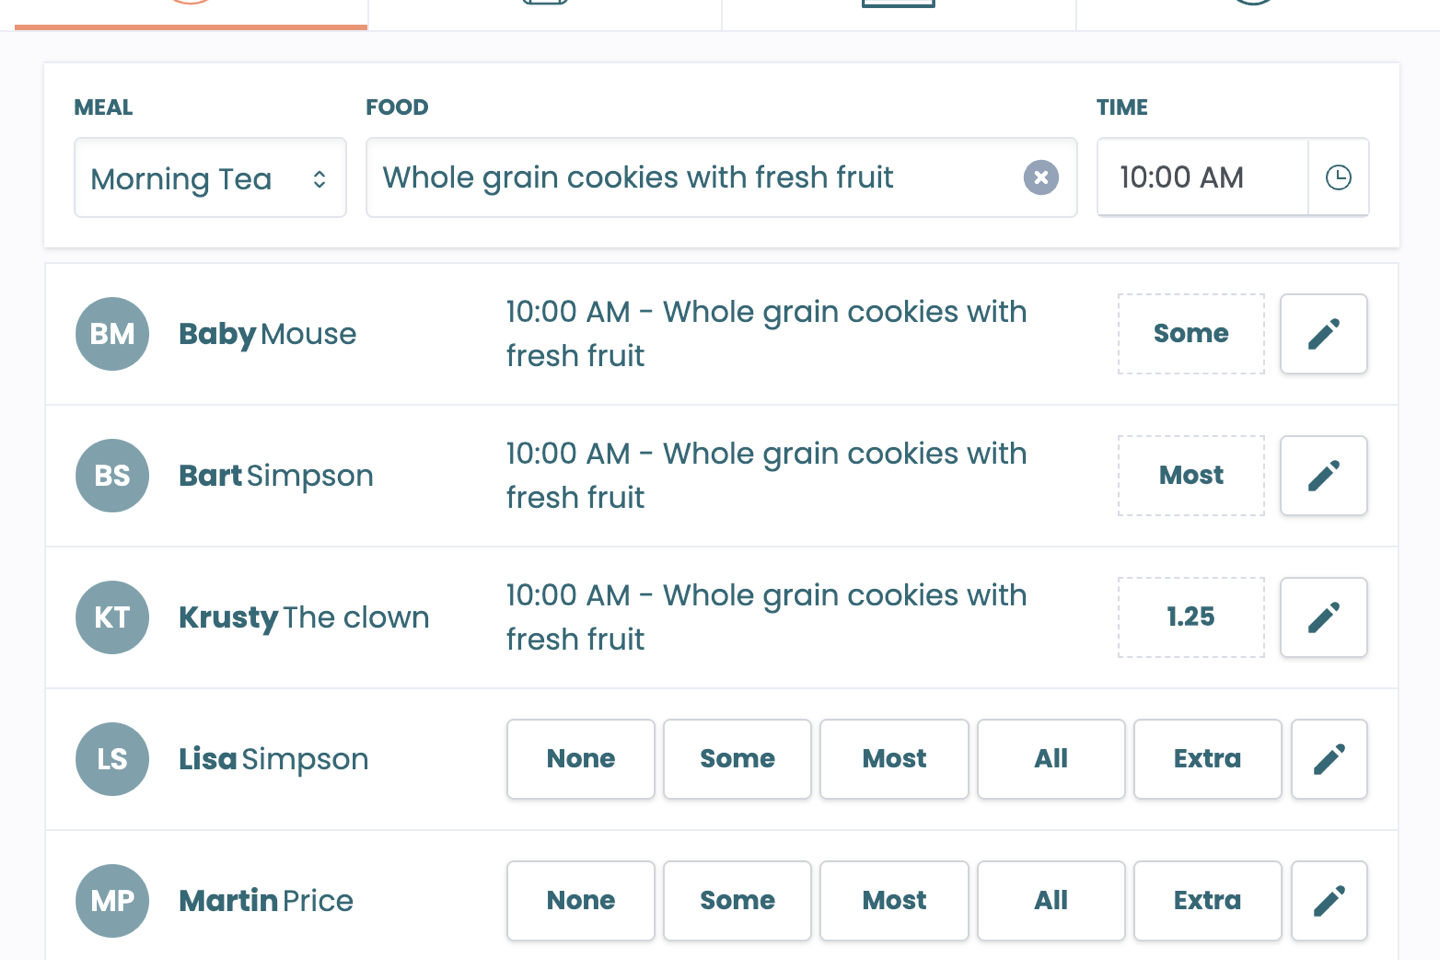Screen dimensions: 1440x960
Task: Set Lisa Simpson amount to All
Action: point(1051,759)
